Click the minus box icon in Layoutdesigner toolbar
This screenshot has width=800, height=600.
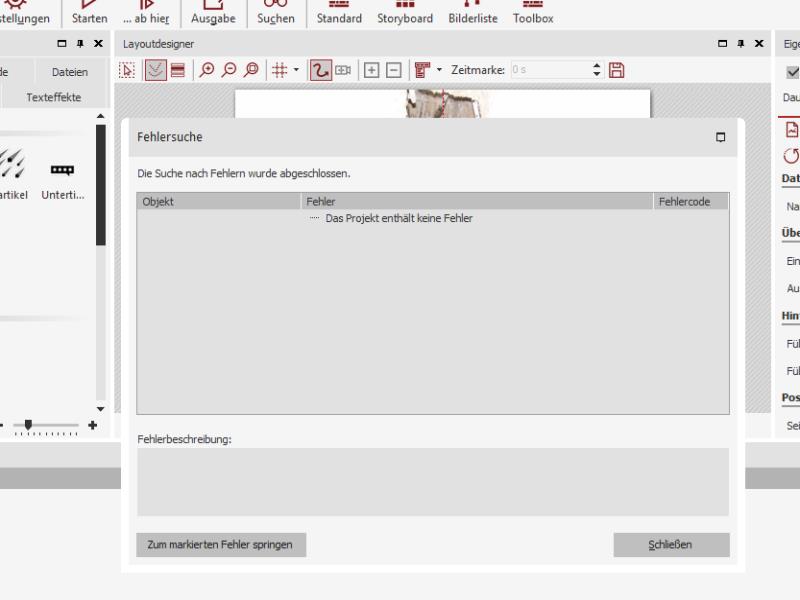click(393, 70)
